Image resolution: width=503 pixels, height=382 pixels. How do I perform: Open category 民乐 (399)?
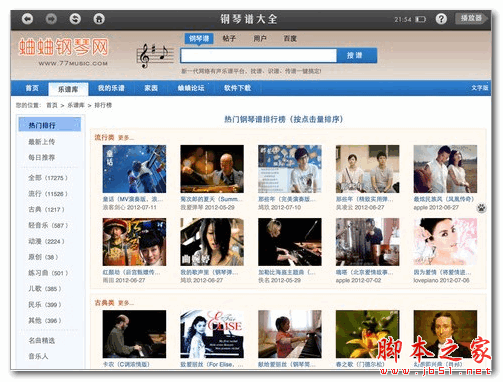[45, 305]
